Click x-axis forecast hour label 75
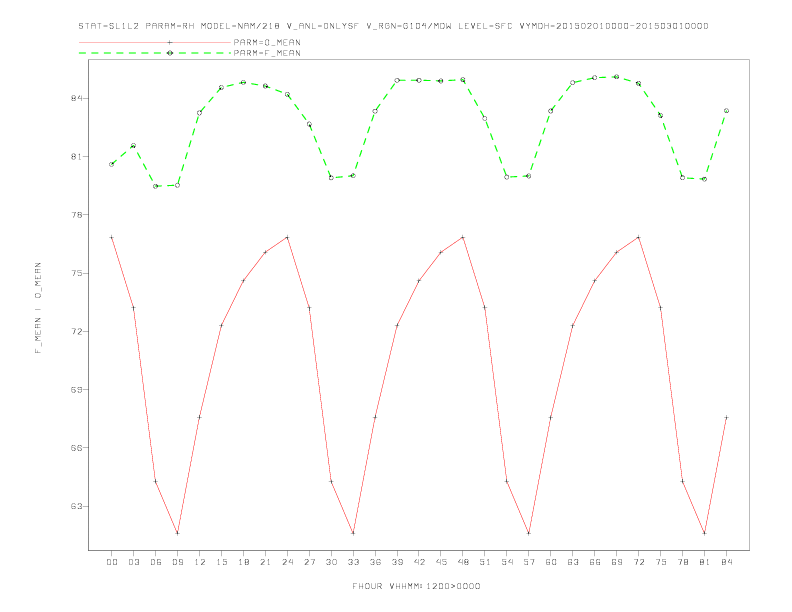792x612 pixels. (x=661, y=562)
